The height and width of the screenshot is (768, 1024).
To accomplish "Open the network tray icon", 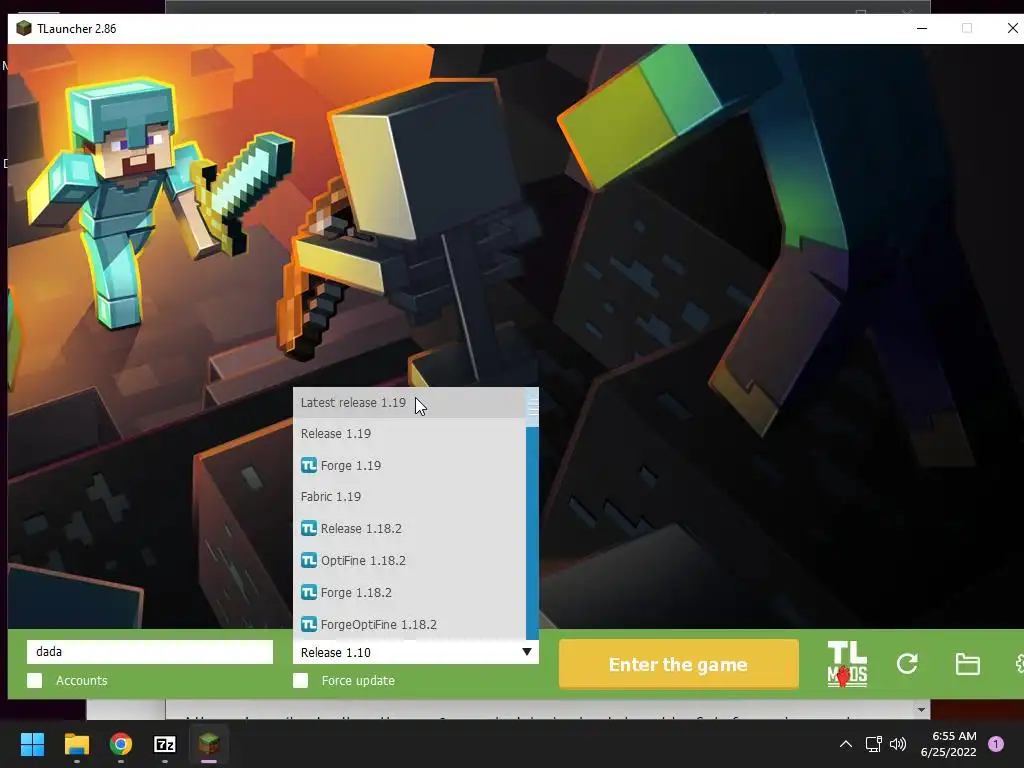I will pos(873,744).
